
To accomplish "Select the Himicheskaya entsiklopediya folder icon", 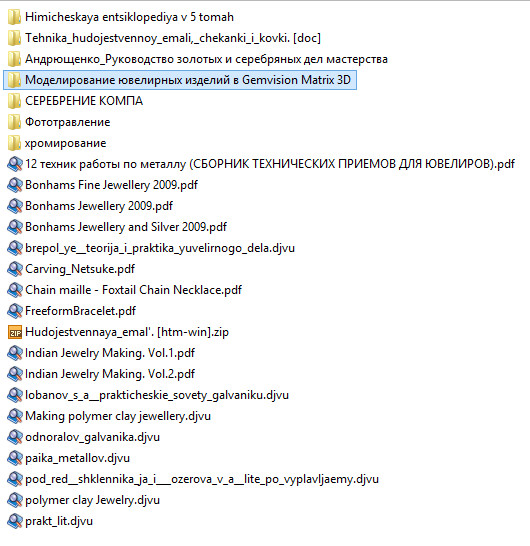I will (14, 17).
